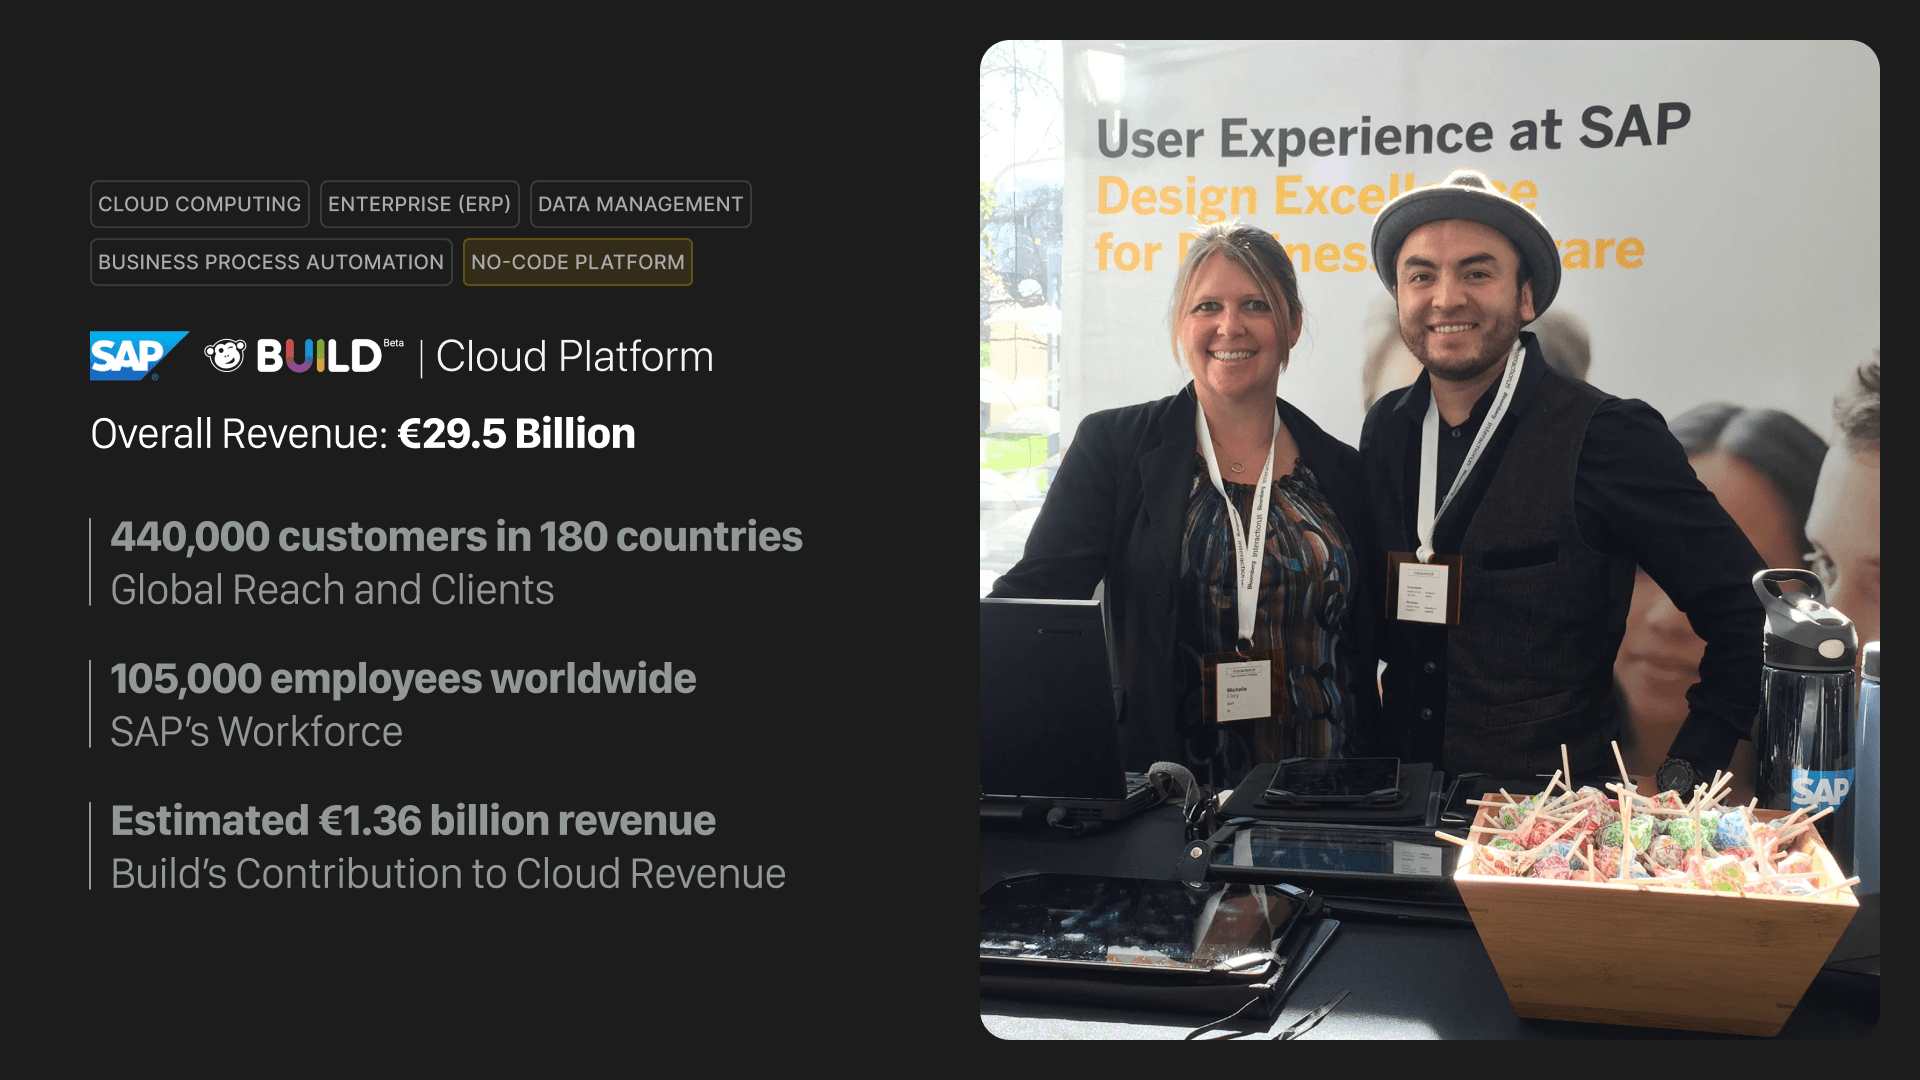
Task: Click the Overall Revenue €29.5 Billion text
Action: click(x=363, y=434)
